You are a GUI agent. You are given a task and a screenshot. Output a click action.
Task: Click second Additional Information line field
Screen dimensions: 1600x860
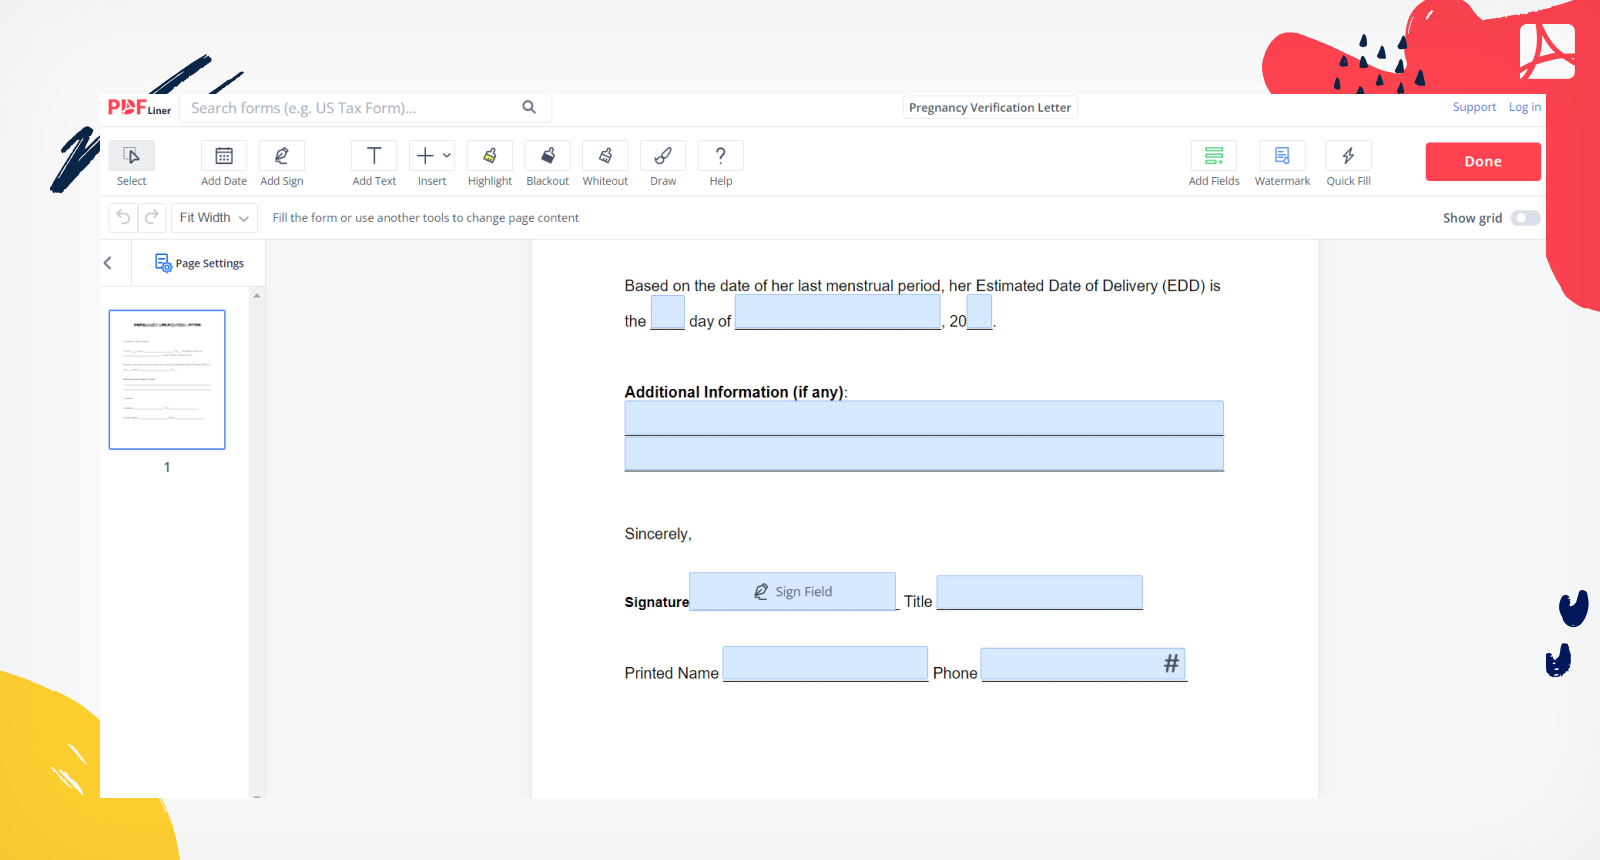pos(924,453)
